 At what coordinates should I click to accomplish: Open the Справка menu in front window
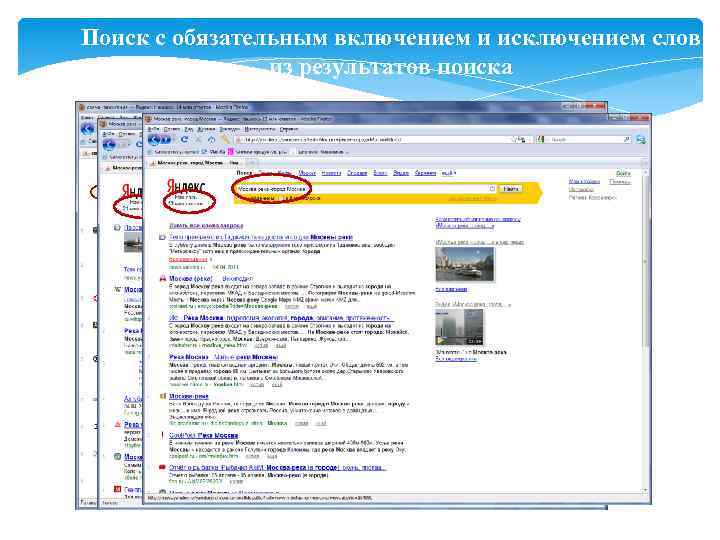tap(289, 129)
